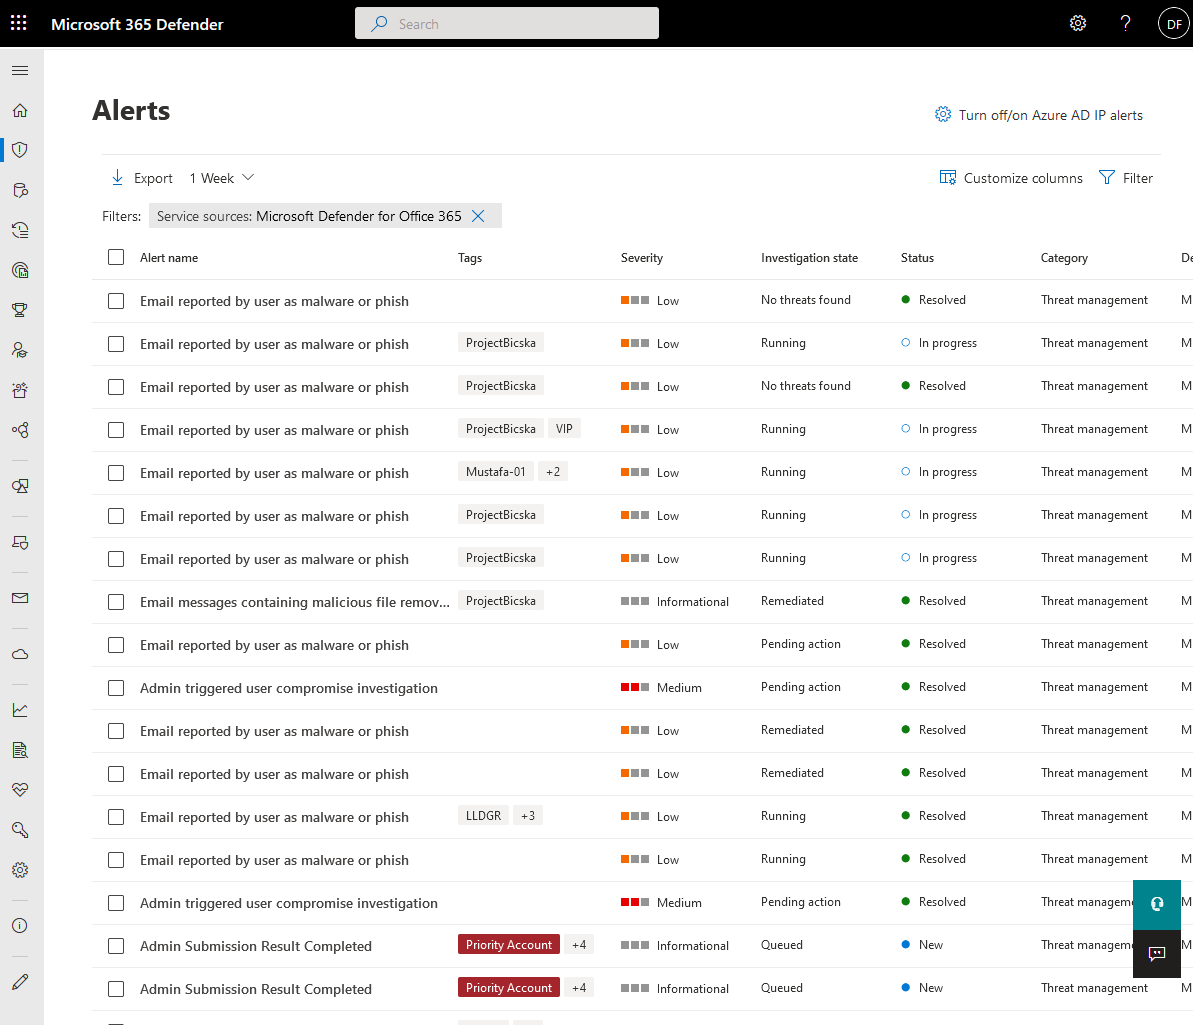
Task: Export the alerts list
Action: click(x=141, y=177)
